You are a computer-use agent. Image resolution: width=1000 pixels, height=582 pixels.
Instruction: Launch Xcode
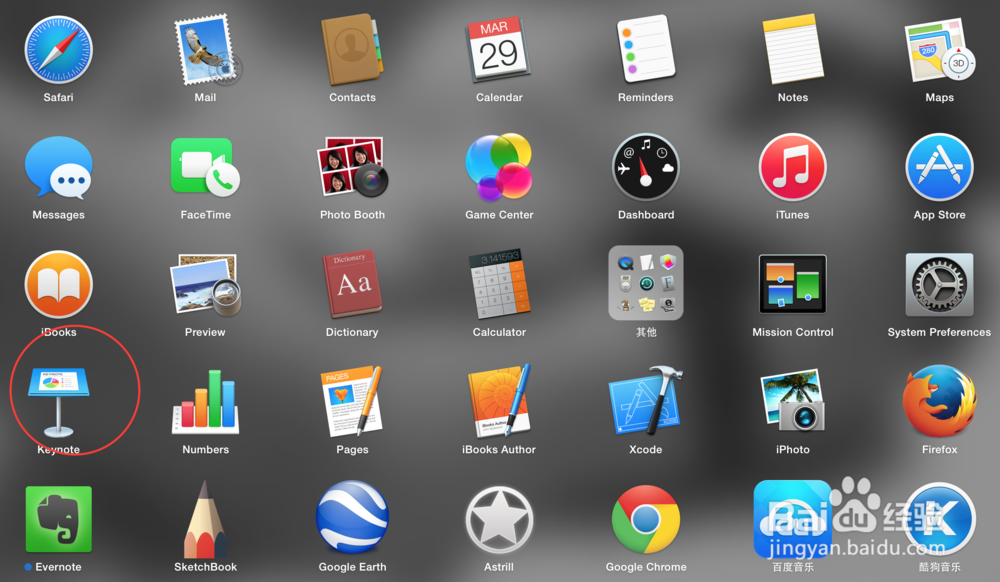pos(645,400)
